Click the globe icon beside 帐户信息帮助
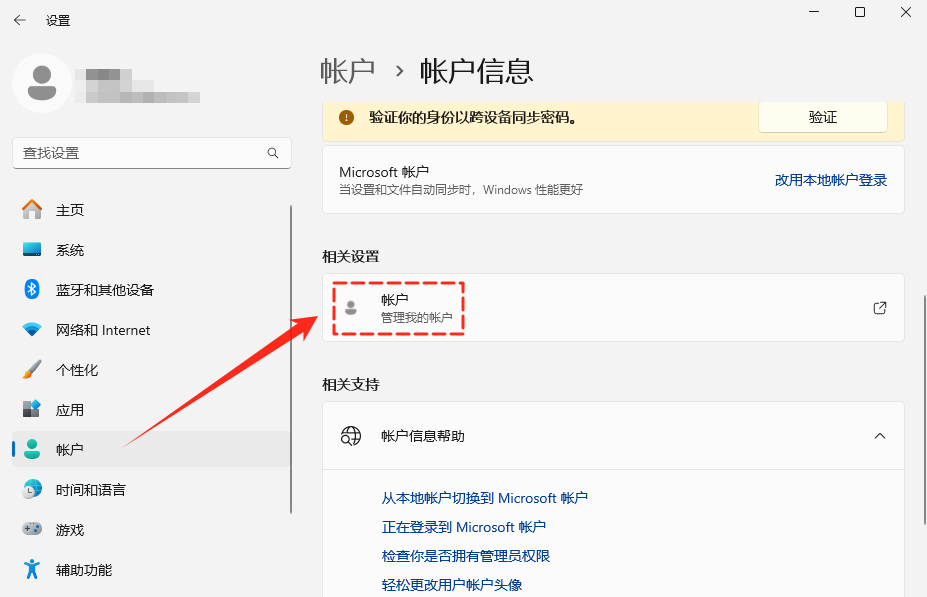The width and height of the screenshot is (927, 597). pyautogui.click(x=351, y=436)
